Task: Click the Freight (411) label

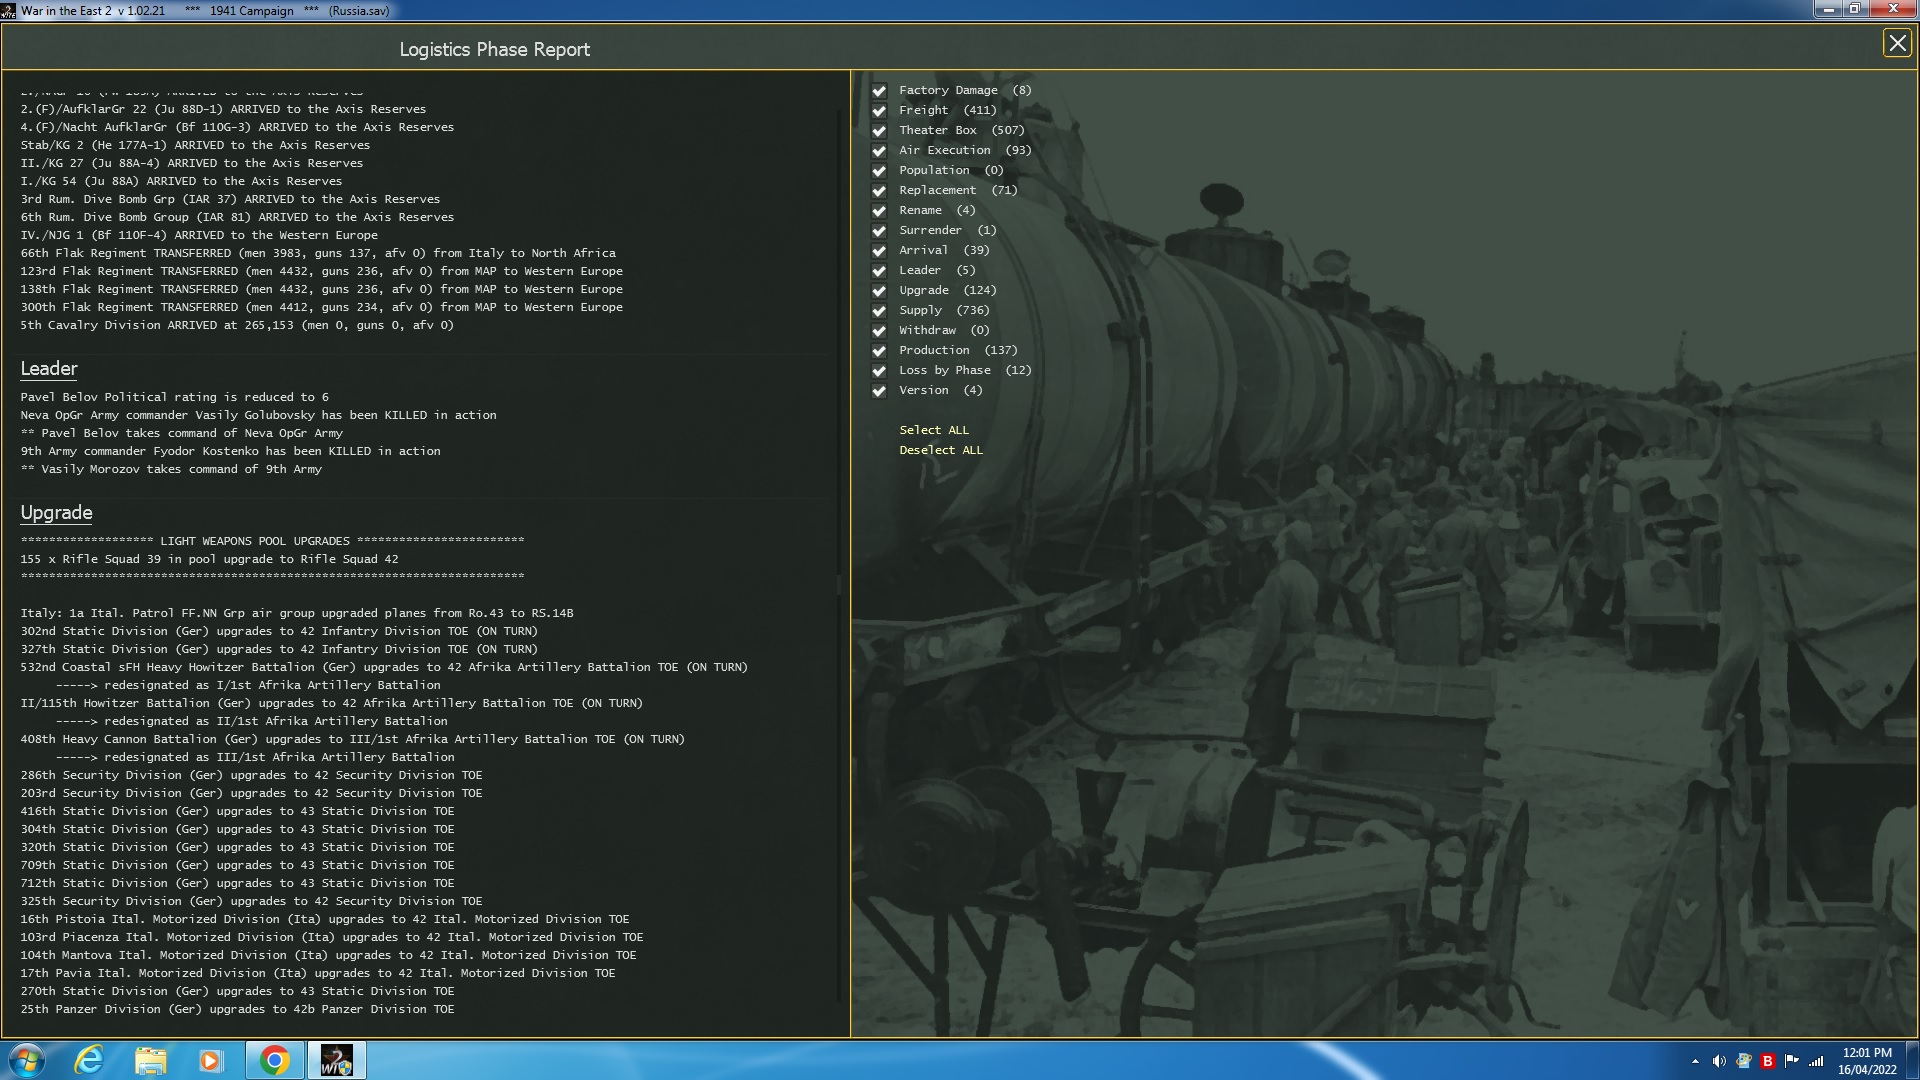Action: point(948,110)
